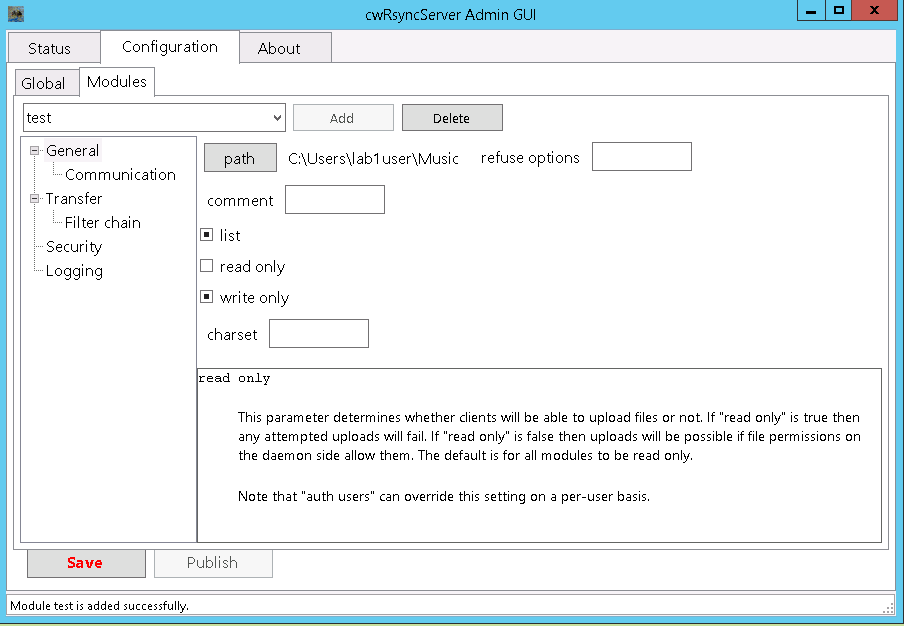Enable the read only checkbox
The height and width of the screenshot is (626, 904).
[x=205, y=266]
